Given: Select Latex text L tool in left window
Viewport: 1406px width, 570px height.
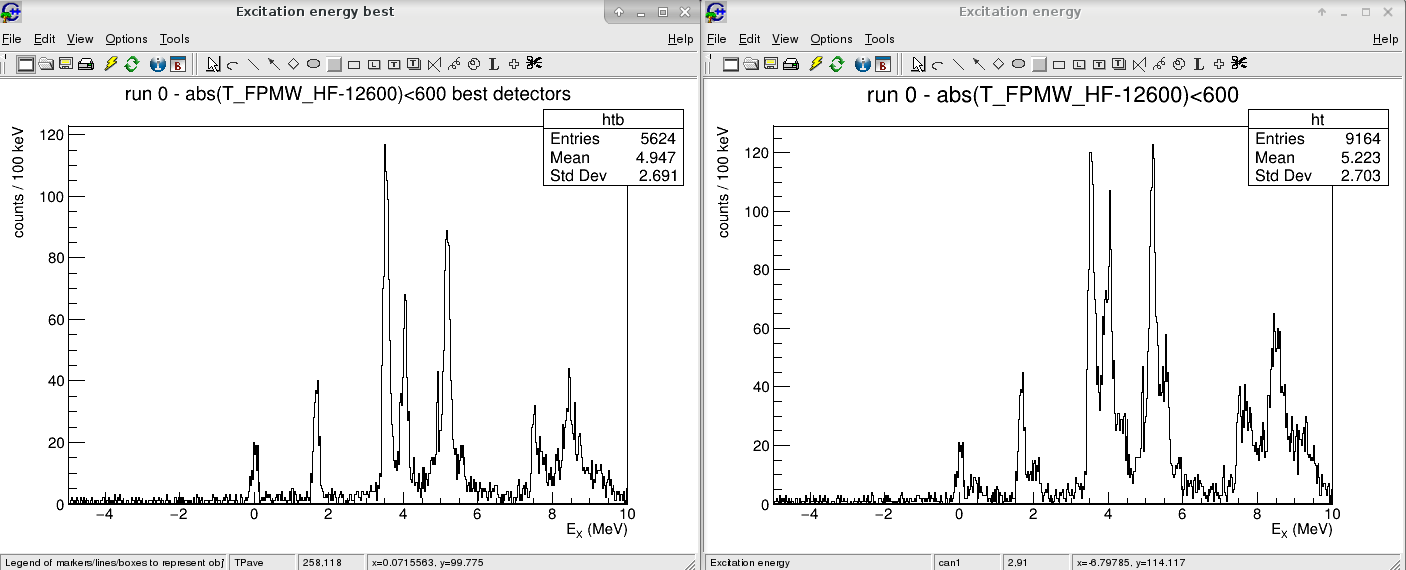Looking at the screenshot, I should point(494,64).
